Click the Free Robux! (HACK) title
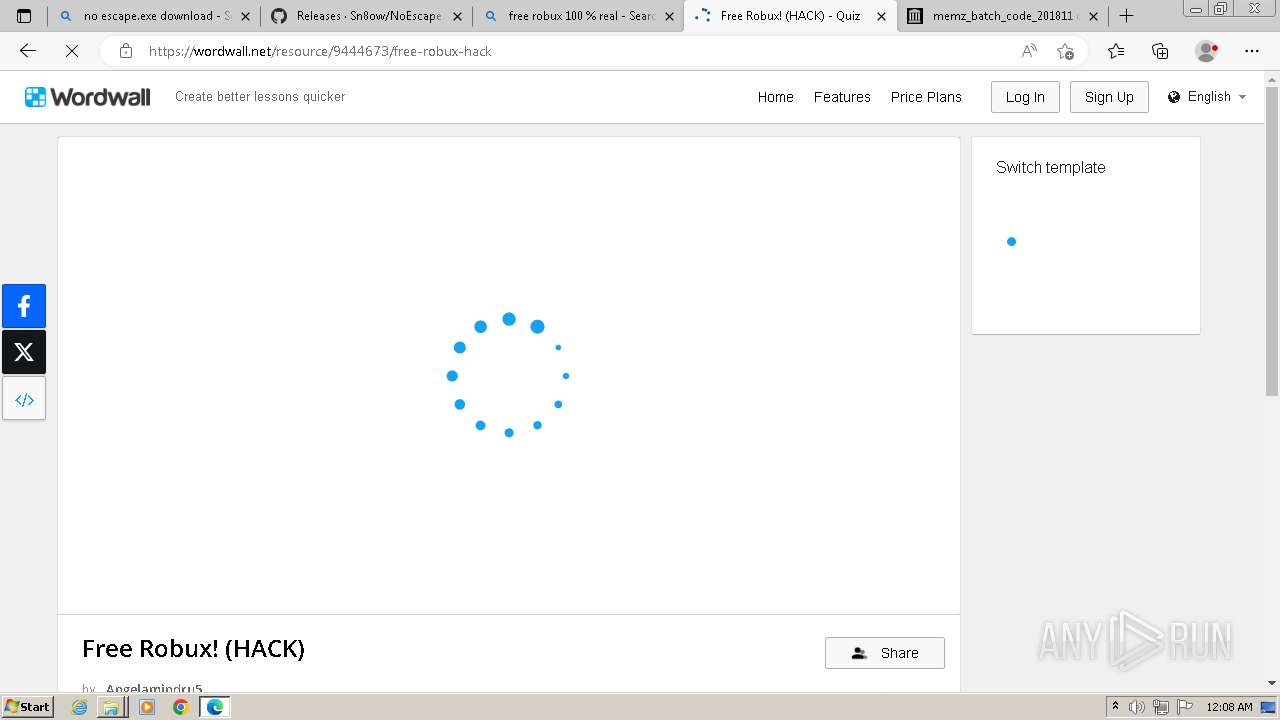The height and width of the screenshot is (720, 1280). point(193,649)
